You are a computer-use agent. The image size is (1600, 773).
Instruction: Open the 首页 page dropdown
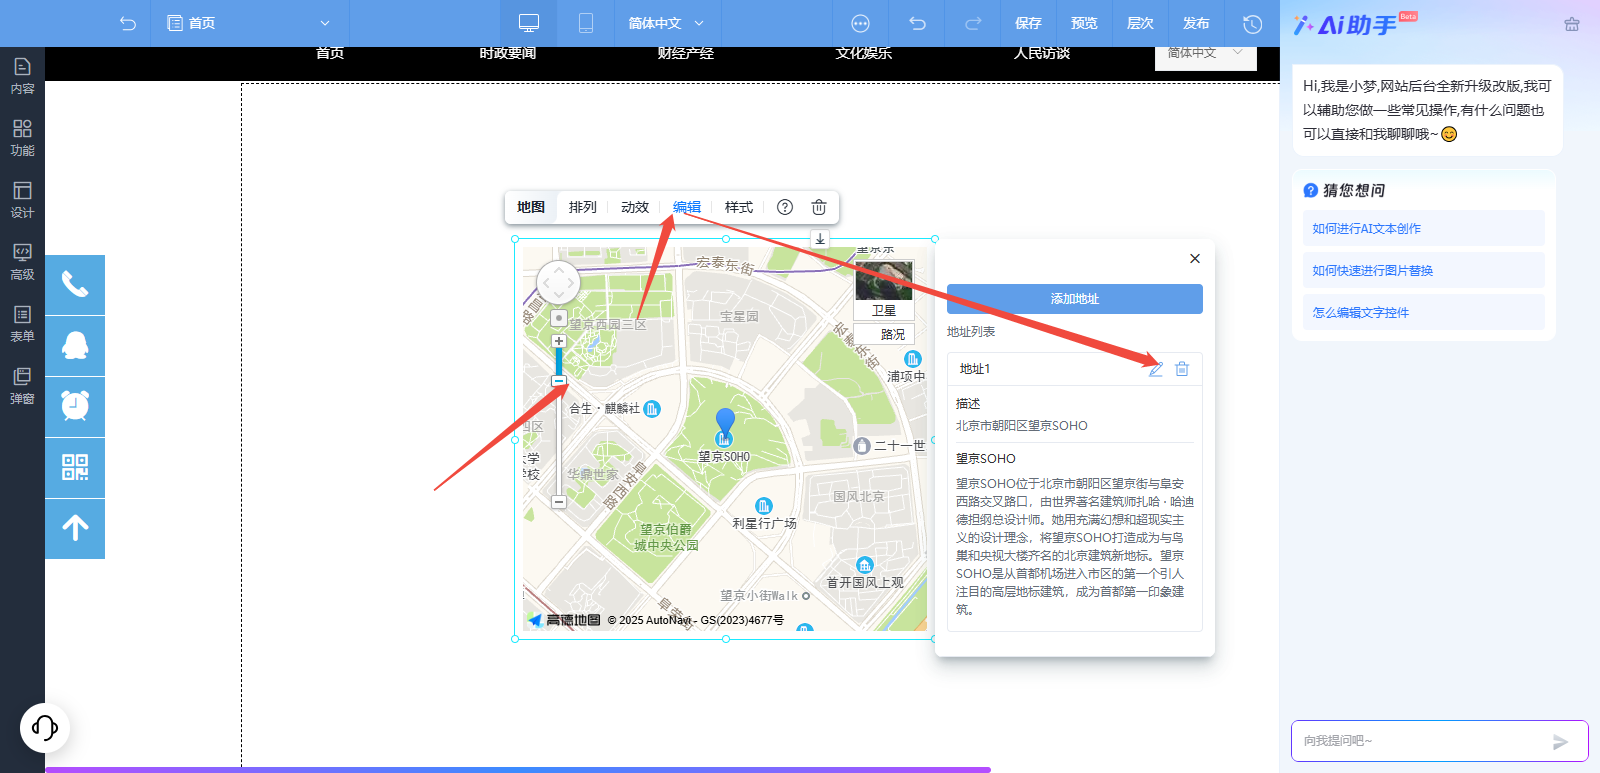click(x=249, y=23)
